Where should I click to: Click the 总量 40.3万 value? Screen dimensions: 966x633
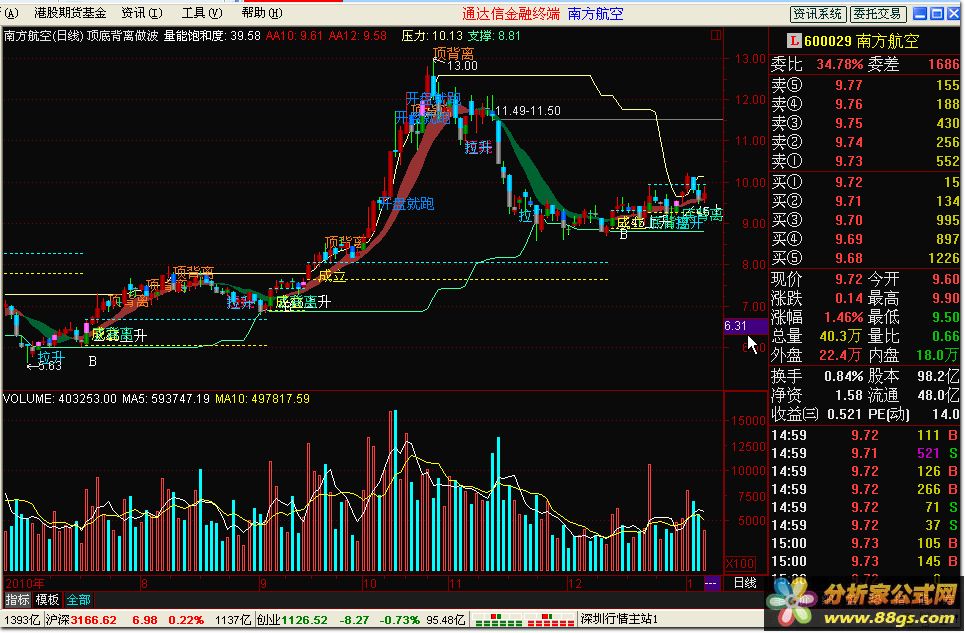pyautogui.click(x=840, y=337)
